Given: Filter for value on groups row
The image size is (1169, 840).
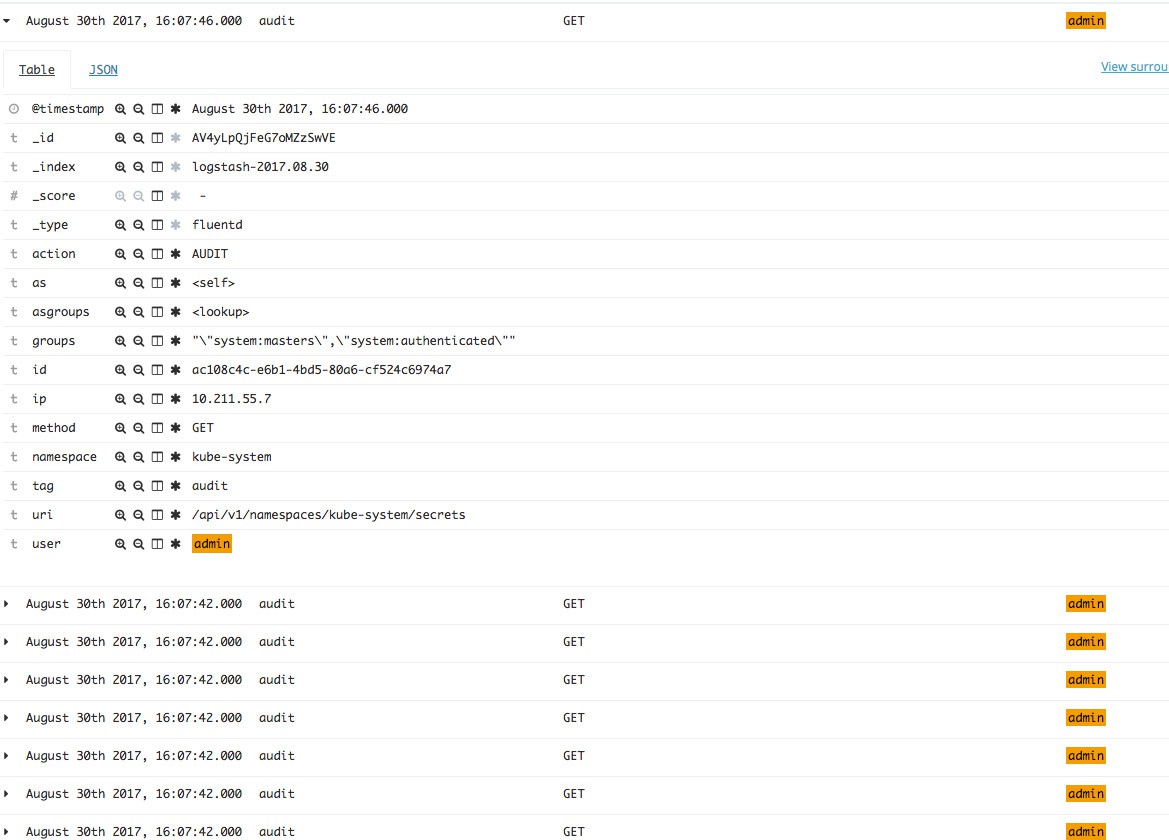Looking at the screenshot, I should 120,341.
